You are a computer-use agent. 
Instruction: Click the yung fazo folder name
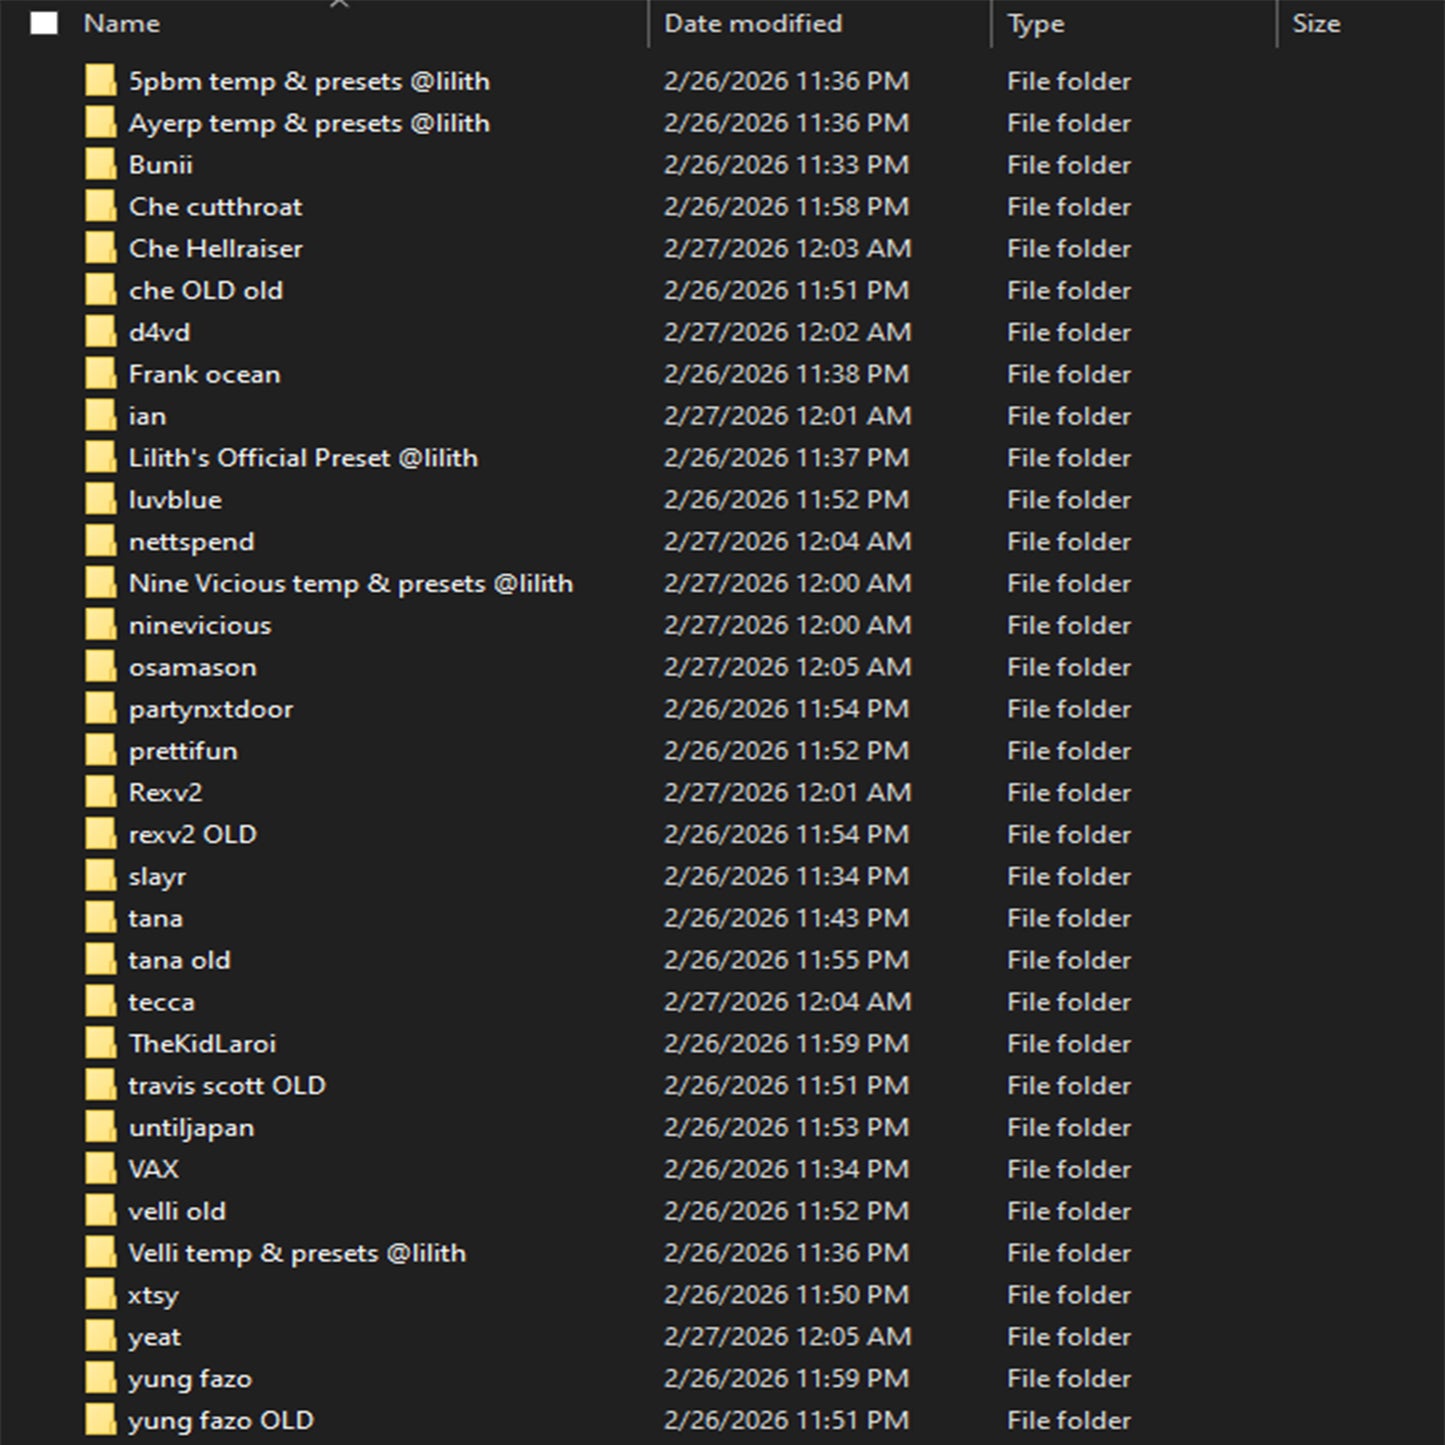coord(190,1379)
